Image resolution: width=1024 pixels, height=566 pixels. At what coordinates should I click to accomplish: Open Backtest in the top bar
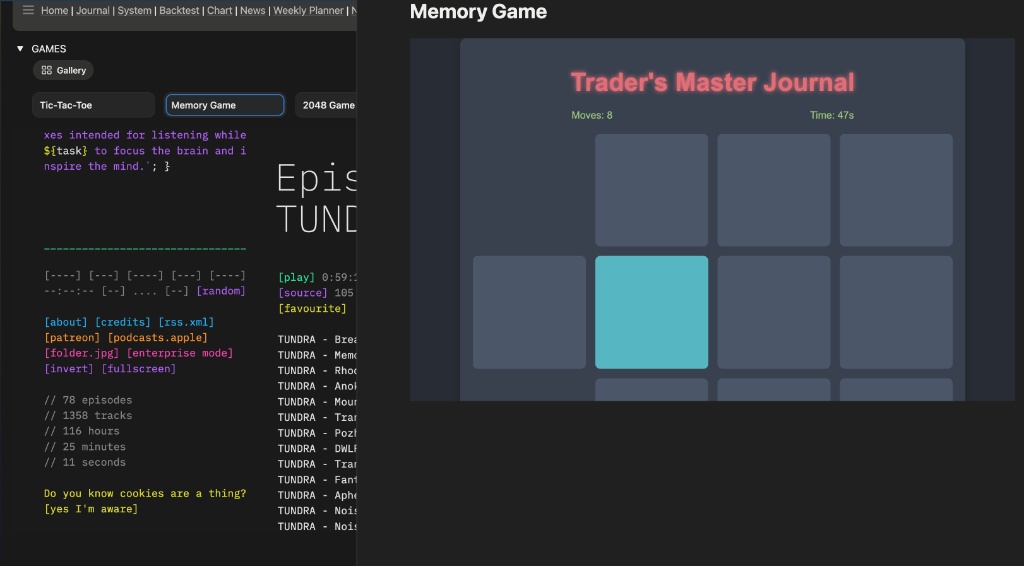tap(179, 10)
